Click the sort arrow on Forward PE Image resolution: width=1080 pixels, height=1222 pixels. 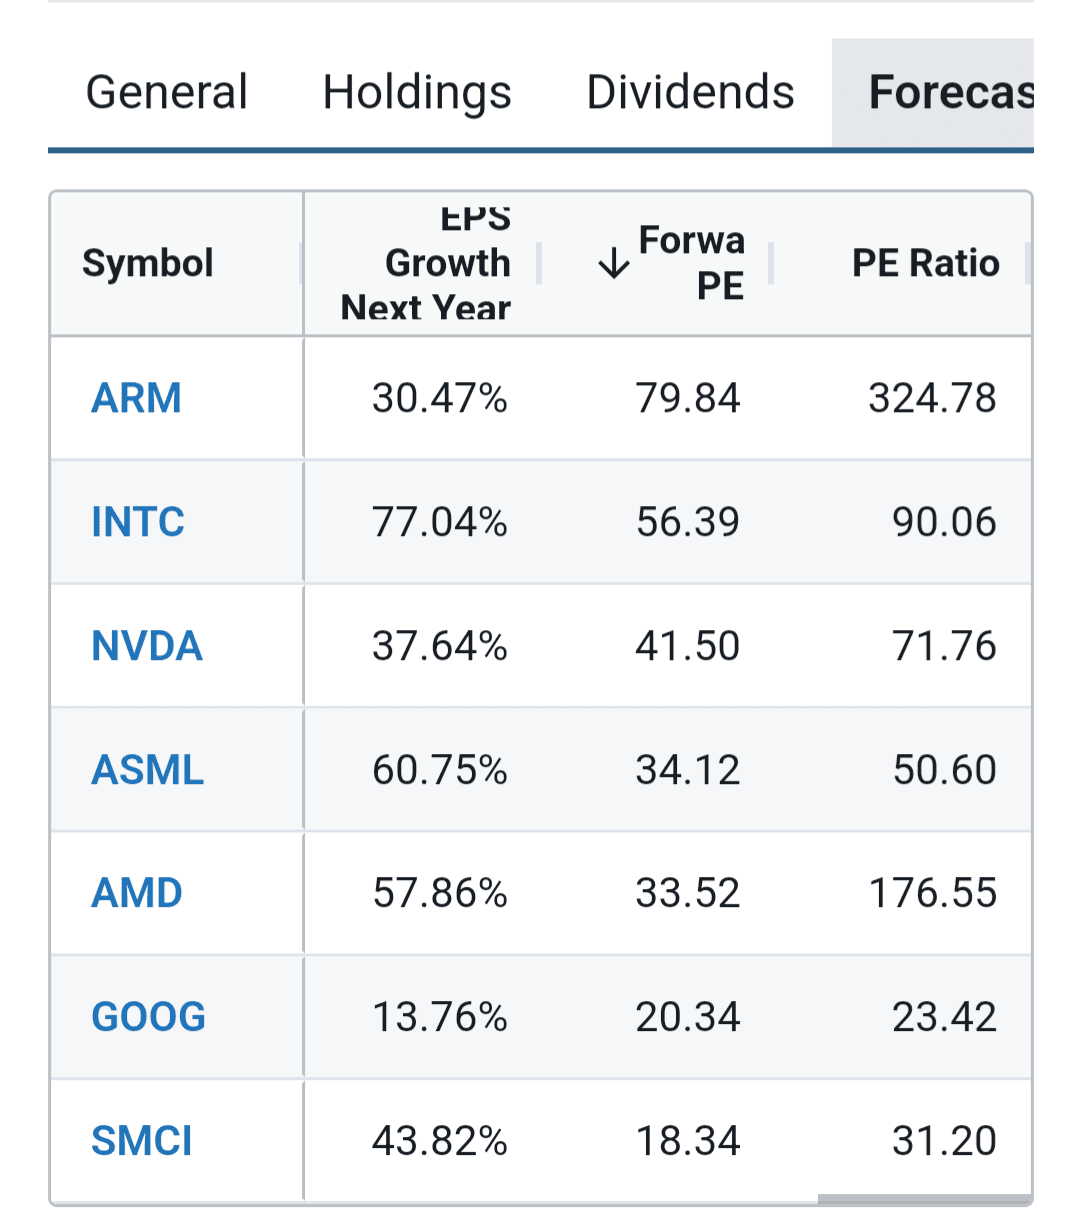tap(613, 264)
